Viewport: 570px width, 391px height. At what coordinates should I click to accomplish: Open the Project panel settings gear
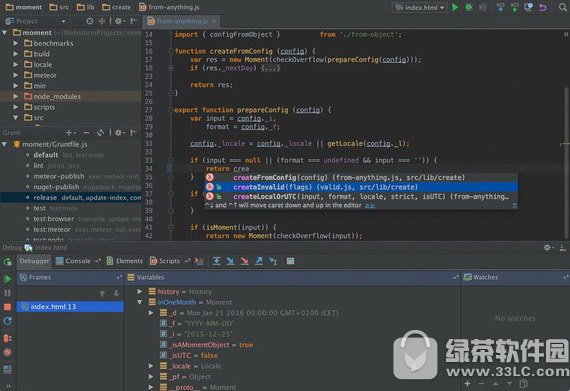119,21
